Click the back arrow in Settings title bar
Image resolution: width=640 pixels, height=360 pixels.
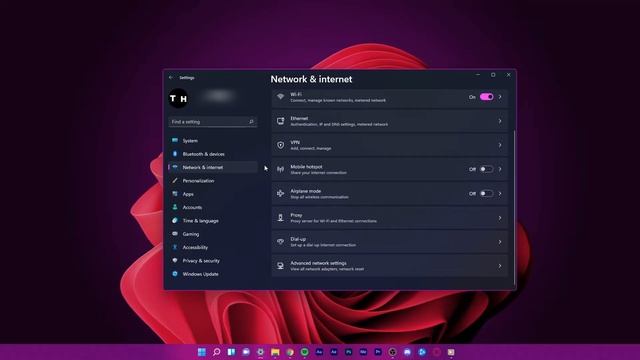tap(171, 78)
